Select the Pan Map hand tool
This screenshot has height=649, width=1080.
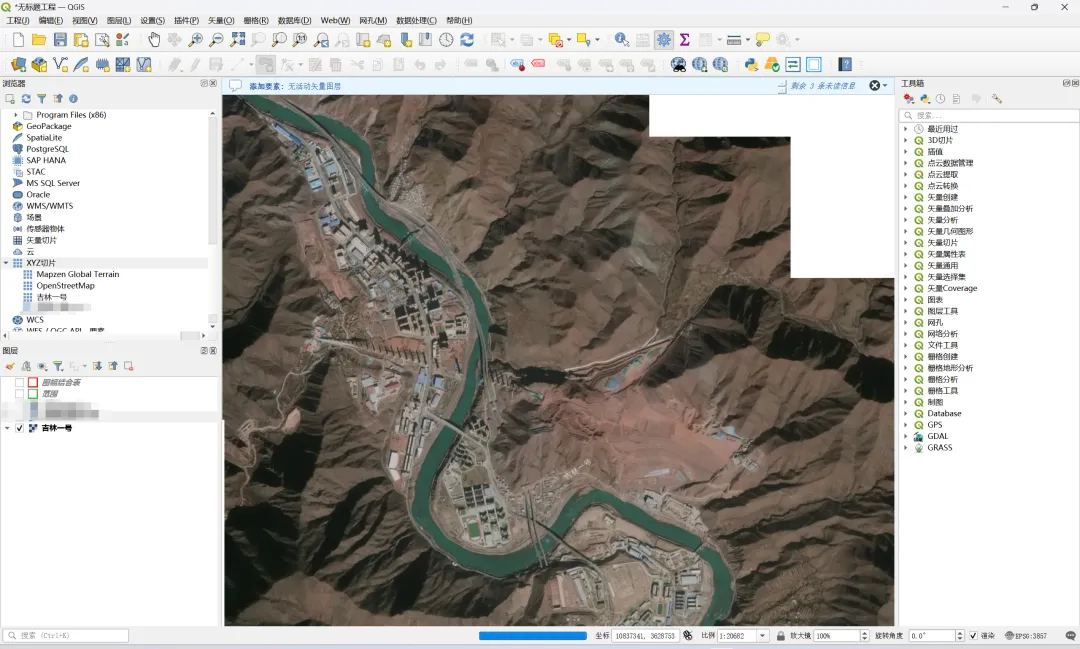154,40
